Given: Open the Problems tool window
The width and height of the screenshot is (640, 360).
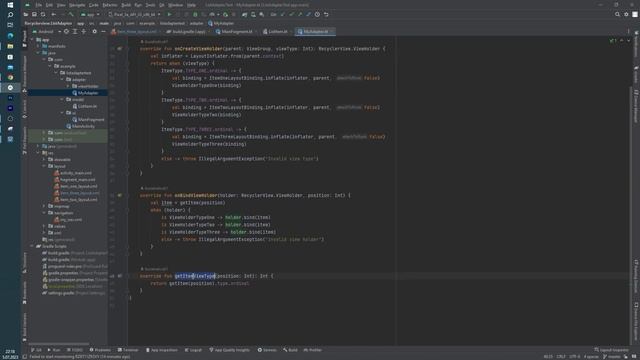Looking at the screenshot, I should pos(100,350).
